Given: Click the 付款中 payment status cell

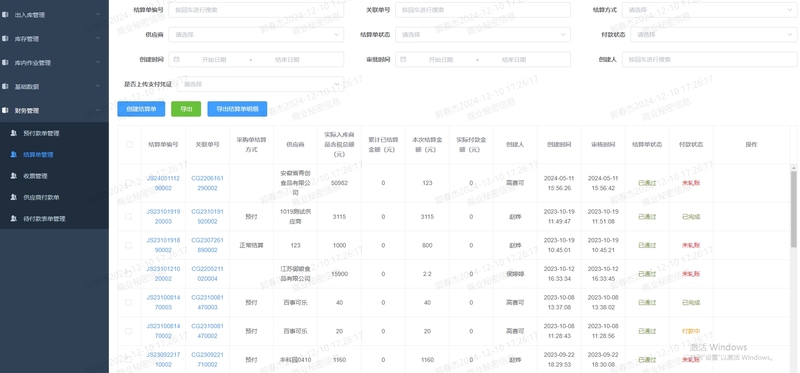Looking at the screenshot, I should [691, 331].
